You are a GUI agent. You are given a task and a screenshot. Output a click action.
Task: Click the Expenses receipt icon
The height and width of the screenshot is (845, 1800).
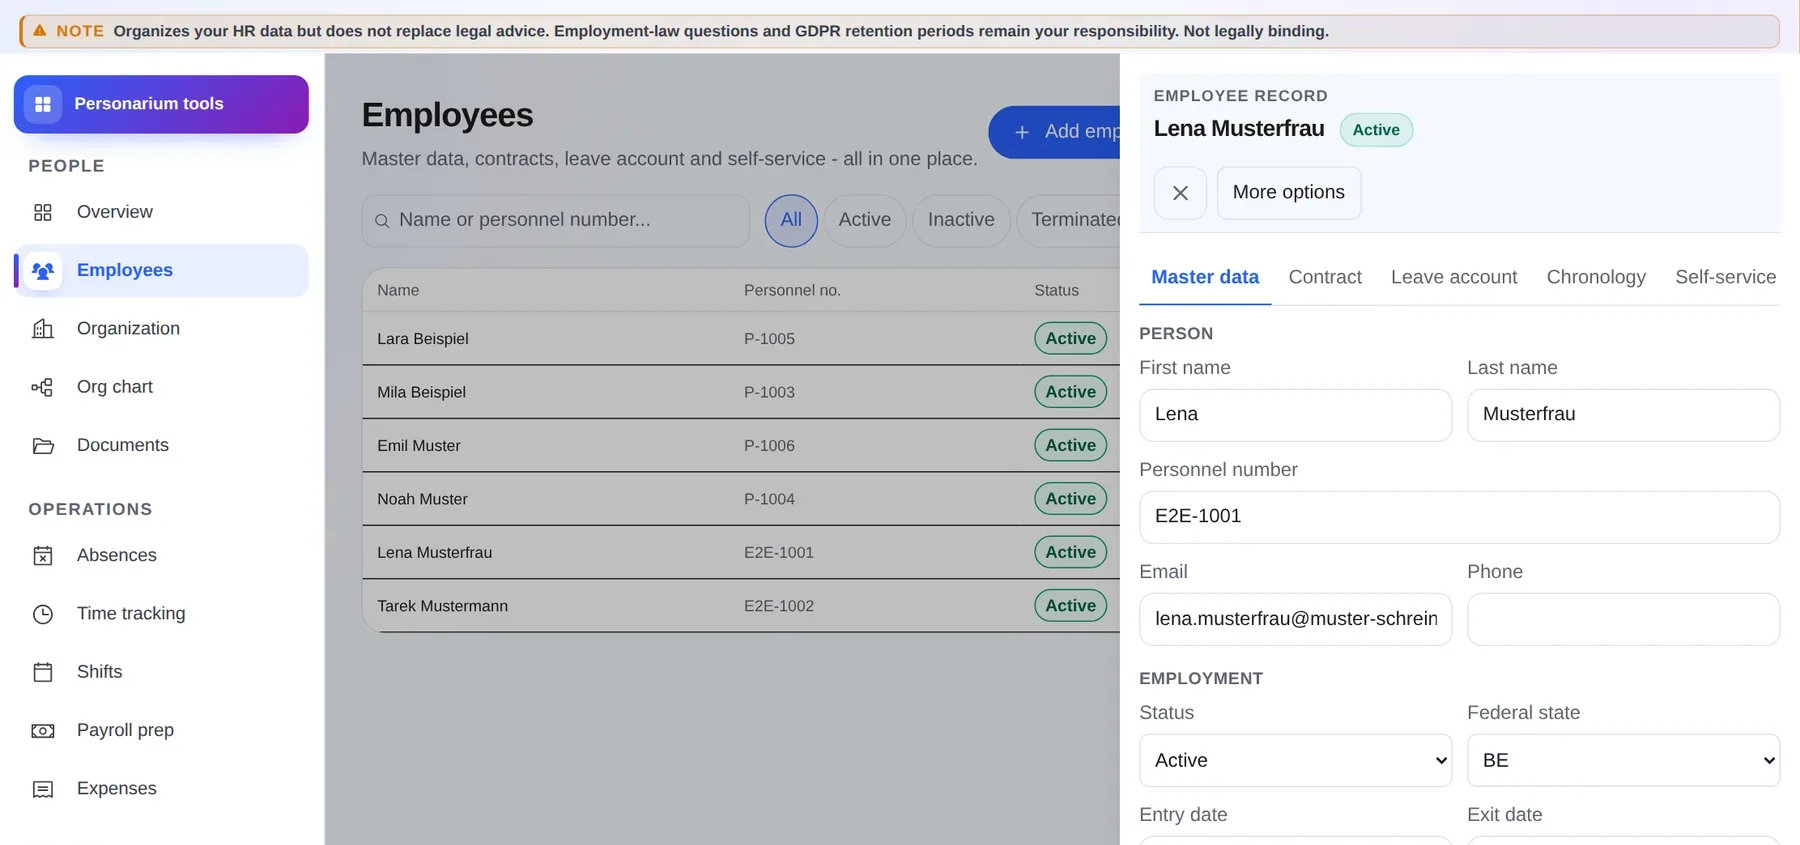pyautogui.click(x=43, y=789)
